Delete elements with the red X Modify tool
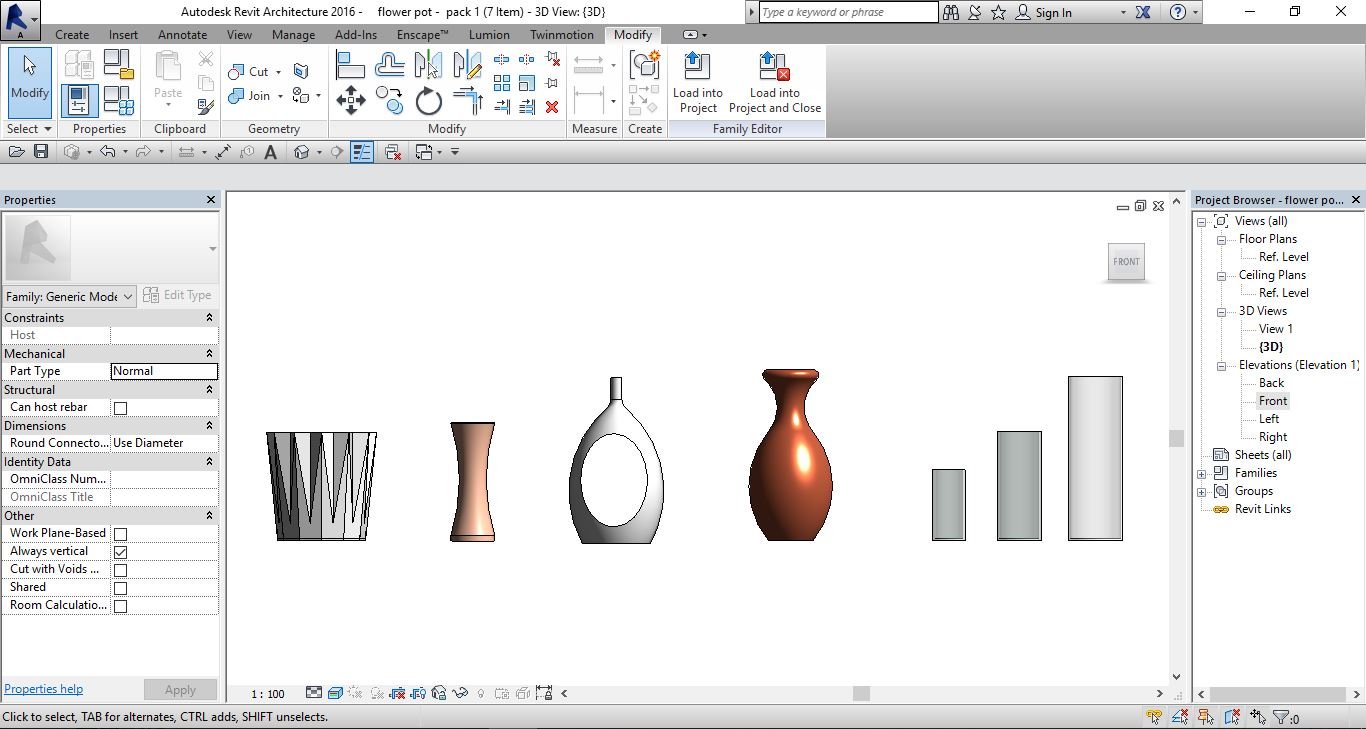This screenshot has width=1366, height=729. tap(552, 106)
